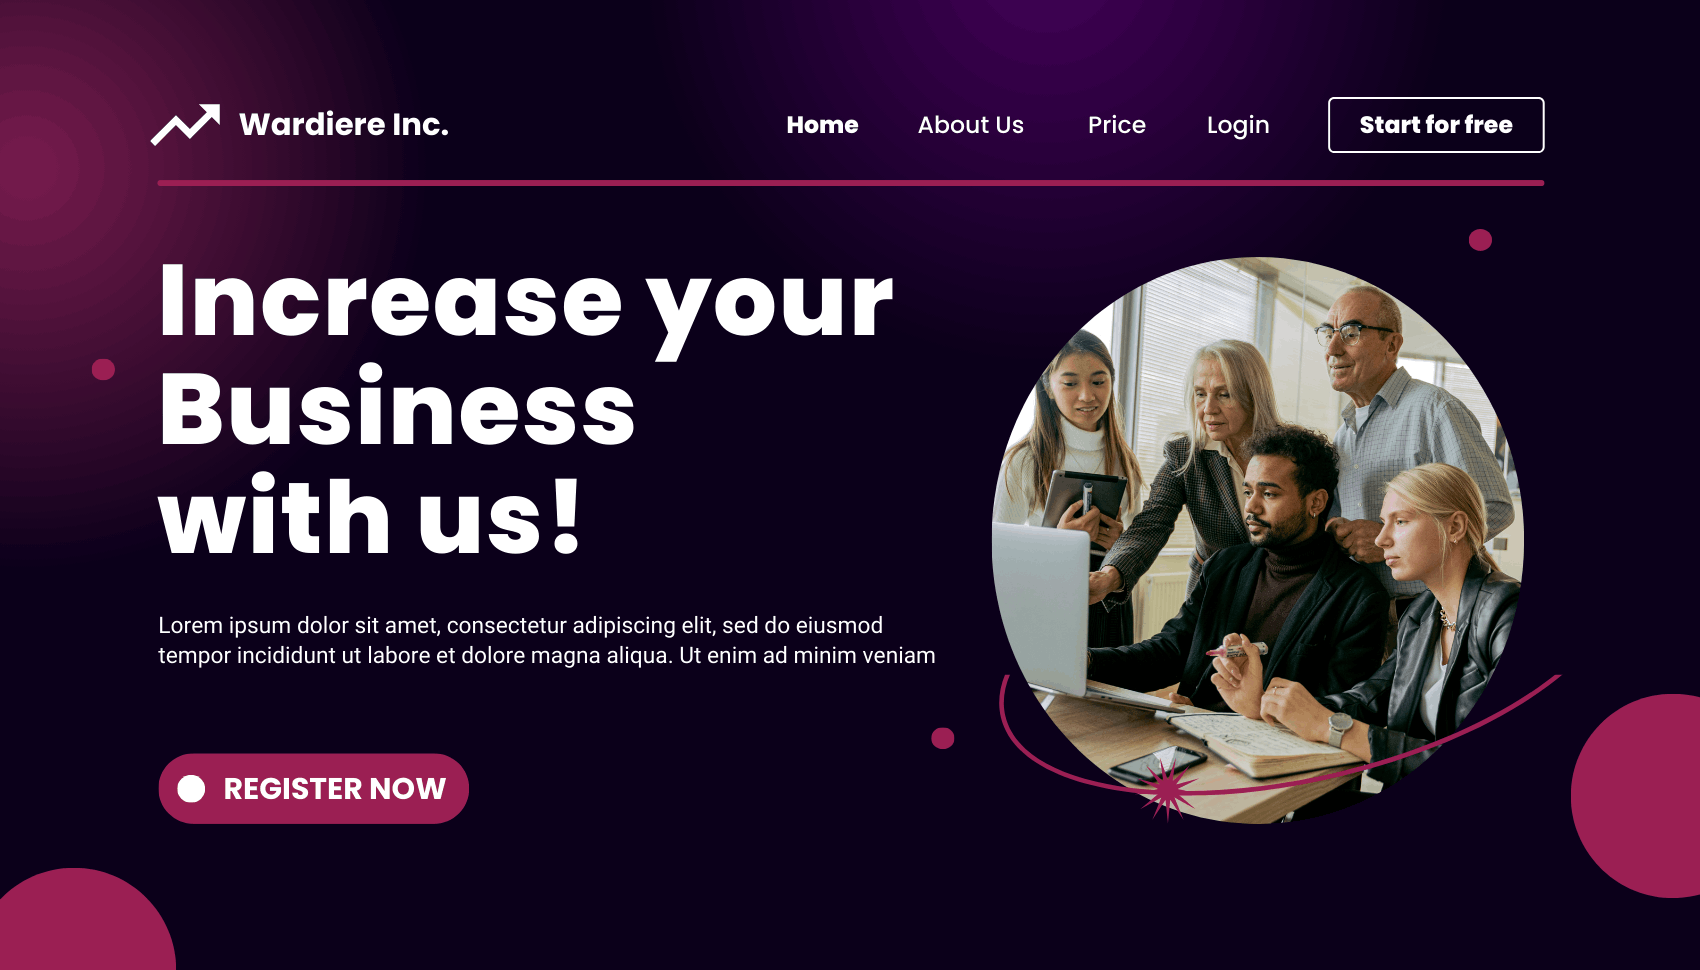
Task: Click the Wardiere Inc. brand name
Action: coord(343,124)
